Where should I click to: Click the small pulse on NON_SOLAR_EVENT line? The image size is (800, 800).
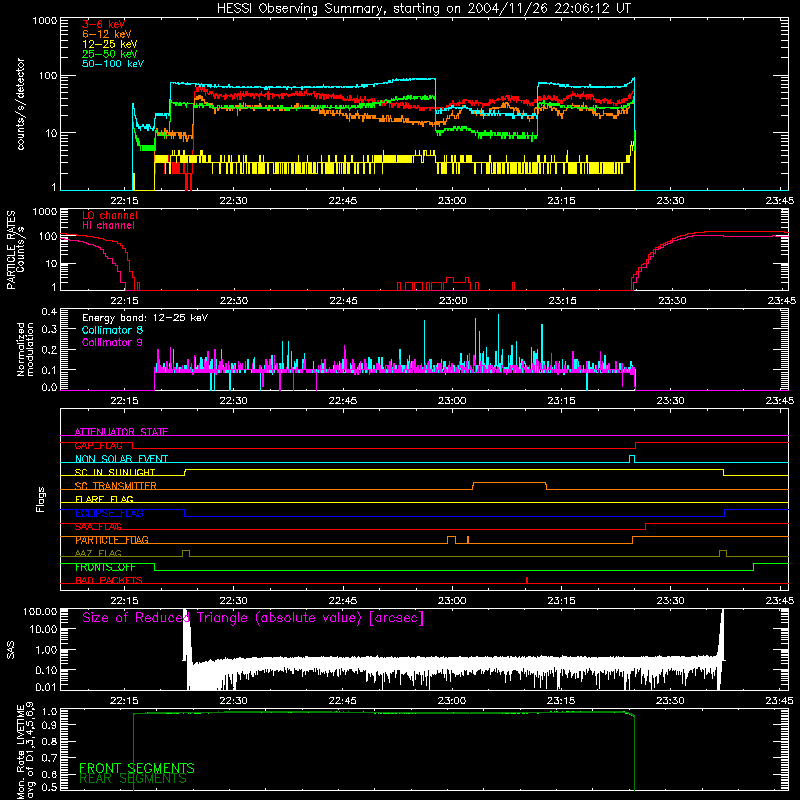tap(632, 459)
